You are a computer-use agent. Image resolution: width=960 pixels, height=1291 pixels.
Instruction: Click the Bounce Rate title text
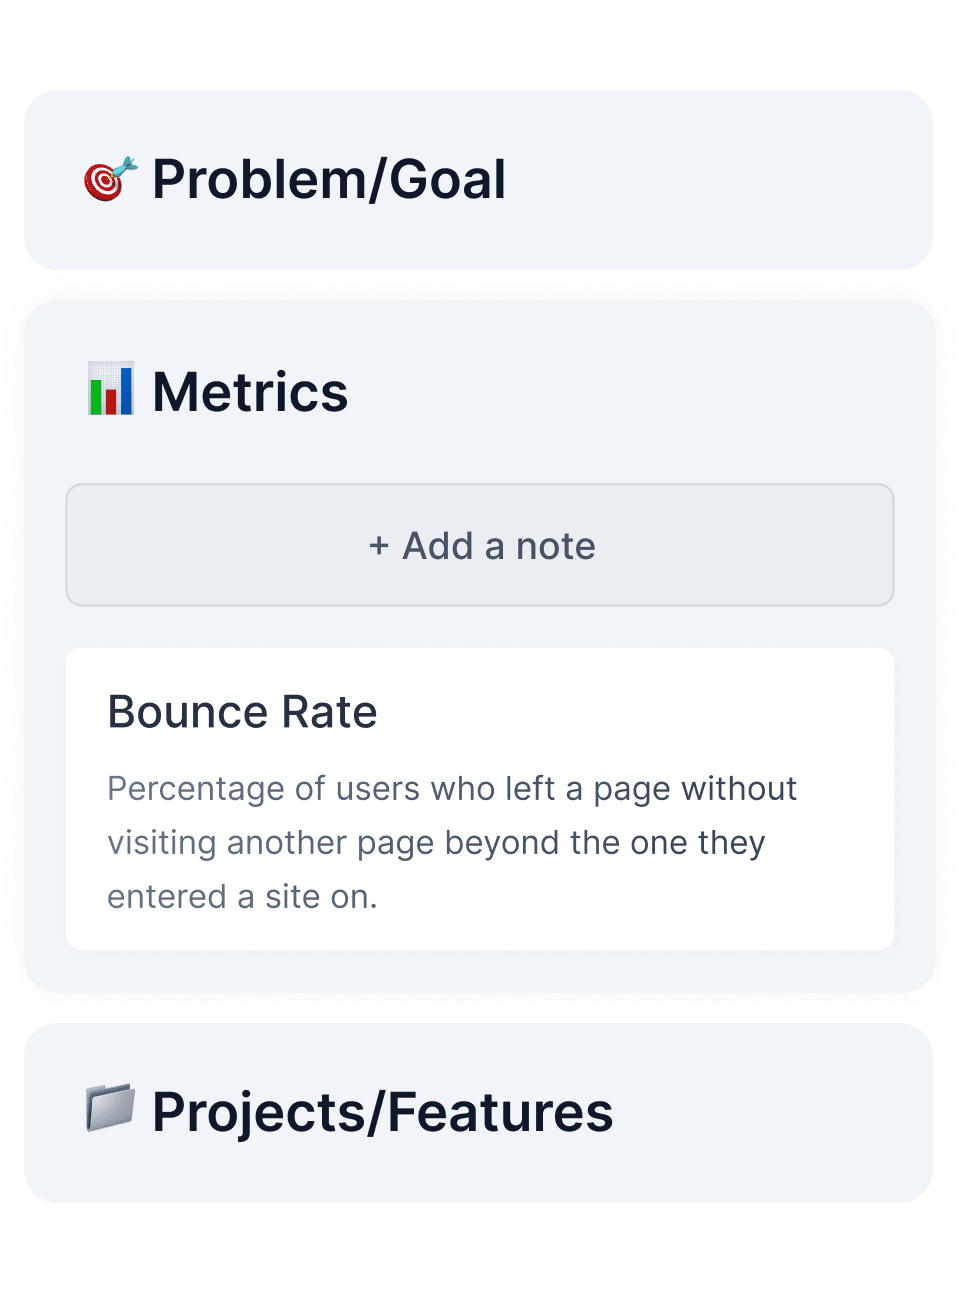(x=242, y=711)
